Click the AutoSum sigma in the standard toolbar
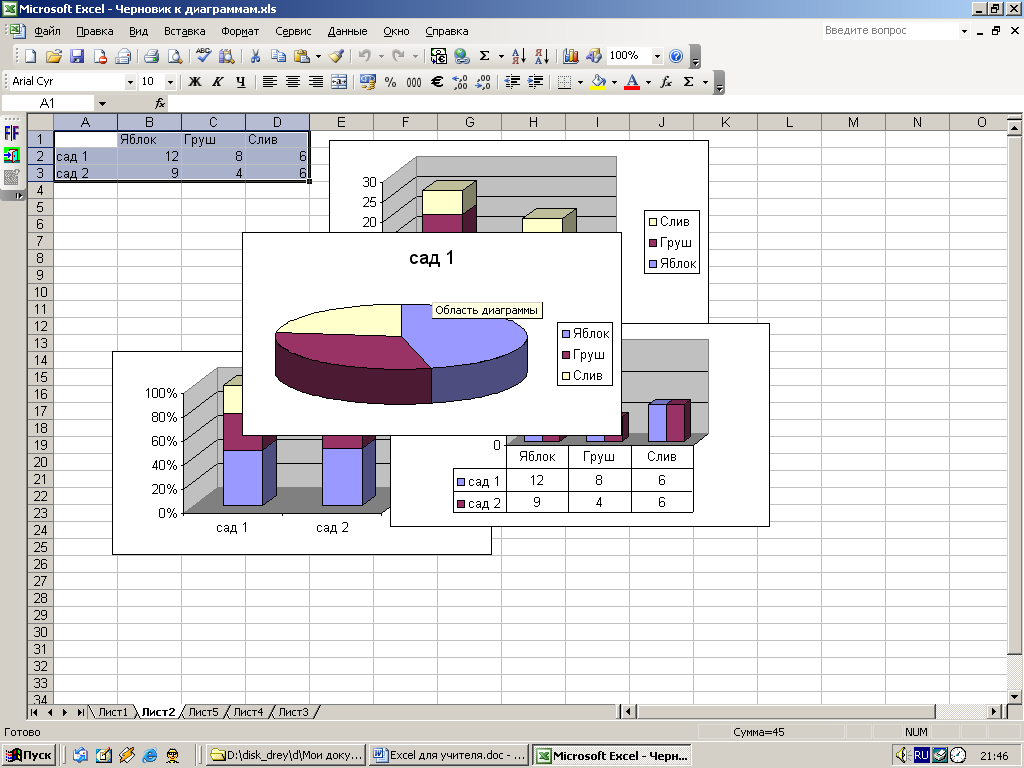The height and width of the screenshot is (768, 1024). pos(485,56)
